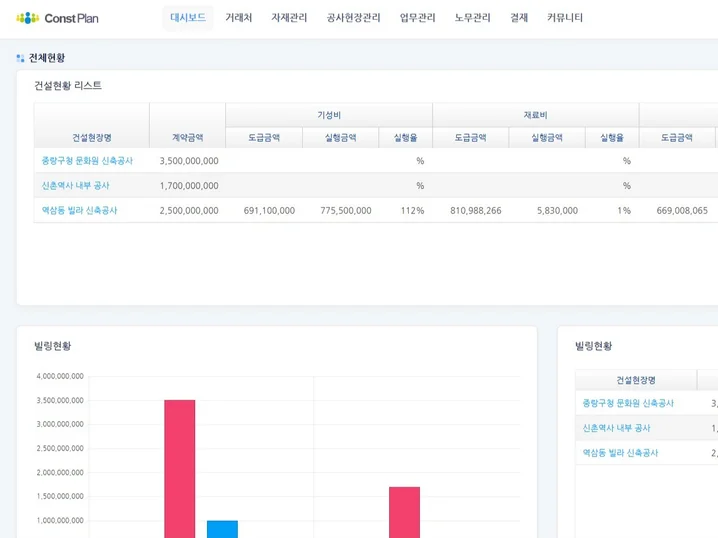Click the 결제 navigation item
This screenshot has height=538, width=718.
tap(518, 18)
